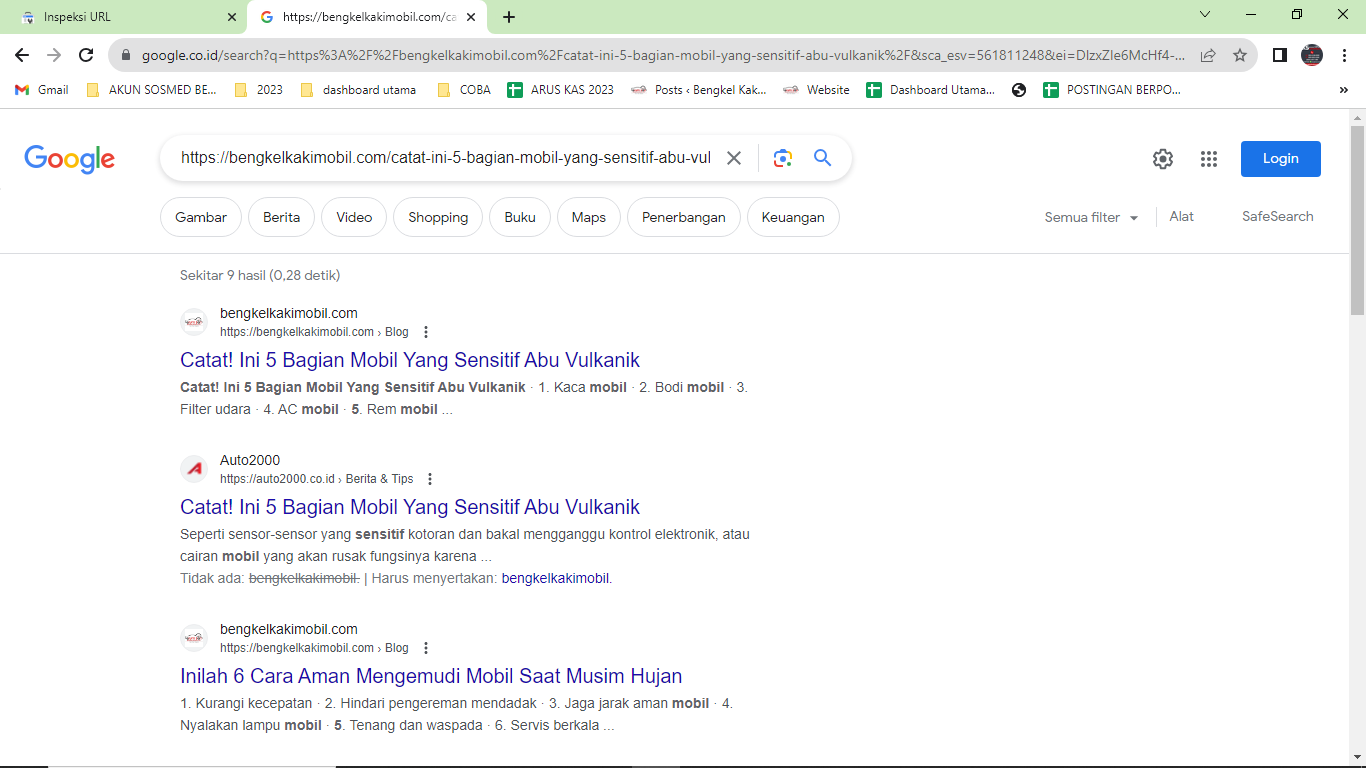Open Chrome three-dot menu
This screenshot has height=768, width=1366.
tap(1344, 55)
